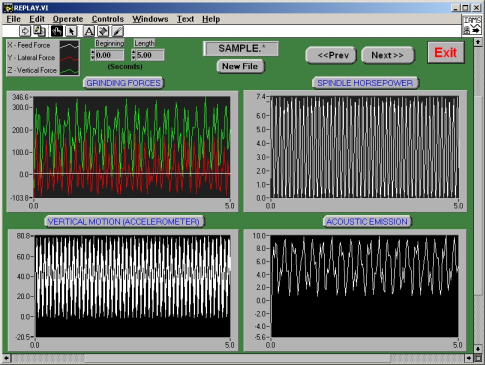The image size is (485, 365).
Task: Open the Text menu
Action: pos(185,19)
